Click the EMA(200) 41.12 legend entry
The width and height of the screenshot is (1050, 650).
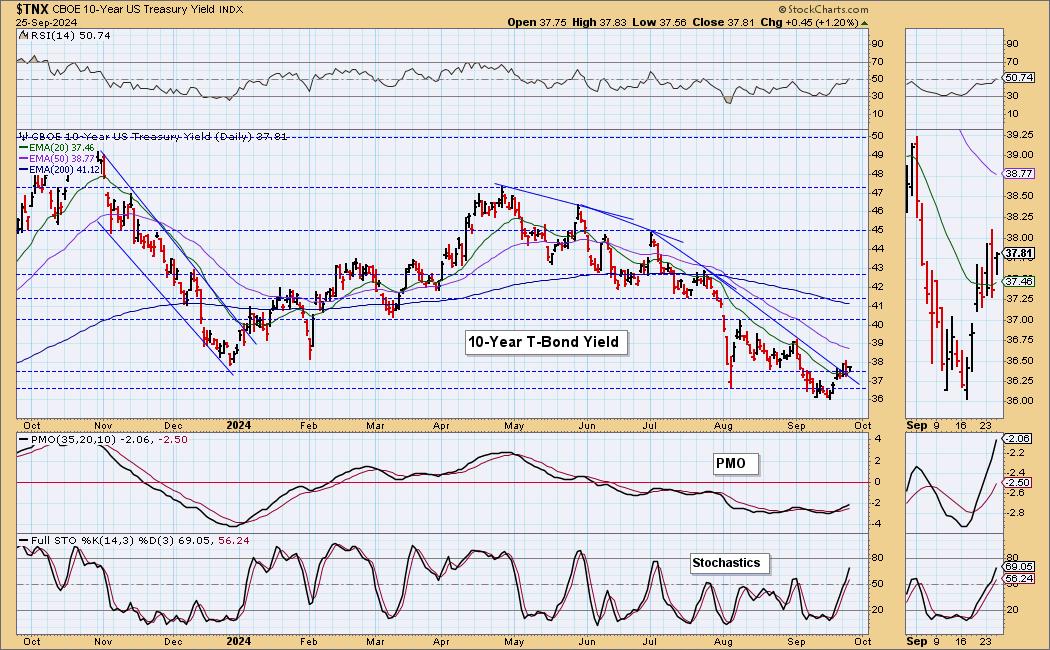point(60,170)
